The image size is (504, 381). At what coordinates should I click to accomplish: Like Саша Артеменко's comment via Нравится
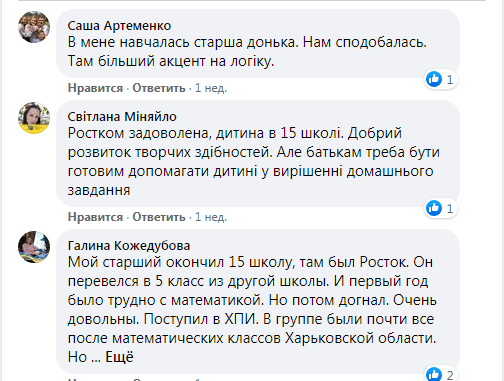tap(95, 88)
